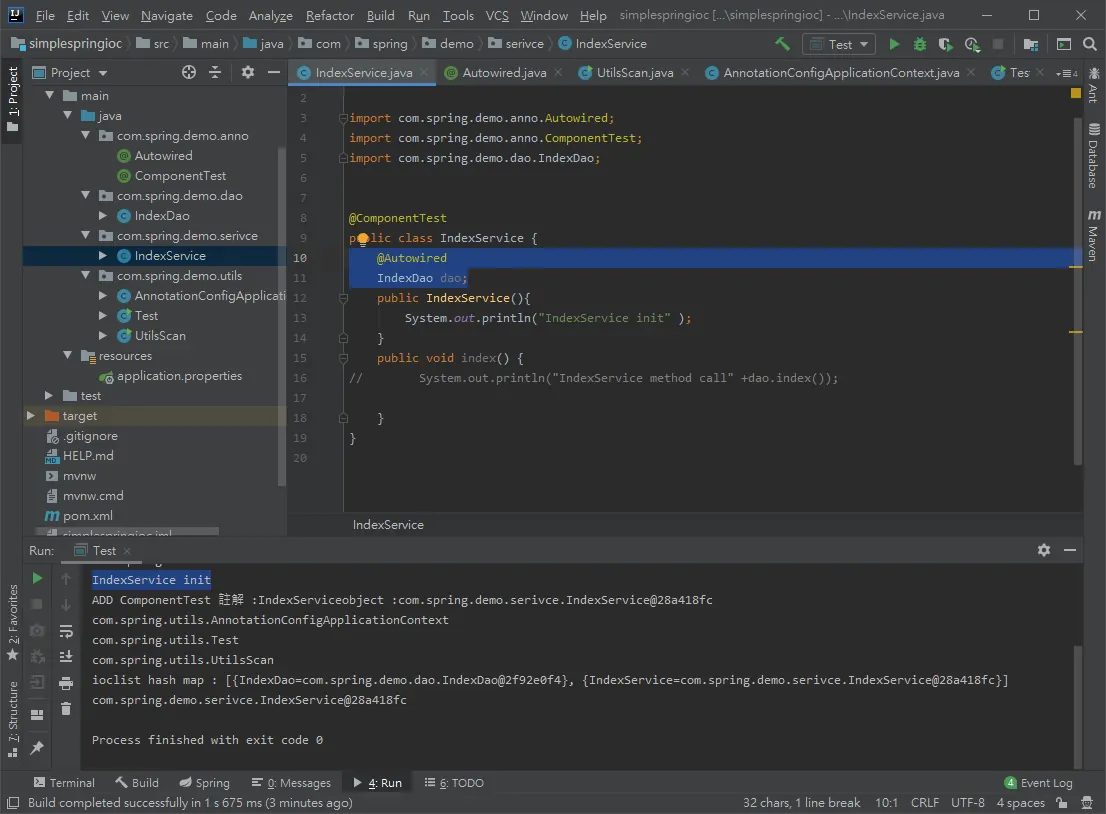Pin the Run tab with pin icon
The height and width of the screenshot is (814, 1106).
pyautogui.click(x=37, y=747)
